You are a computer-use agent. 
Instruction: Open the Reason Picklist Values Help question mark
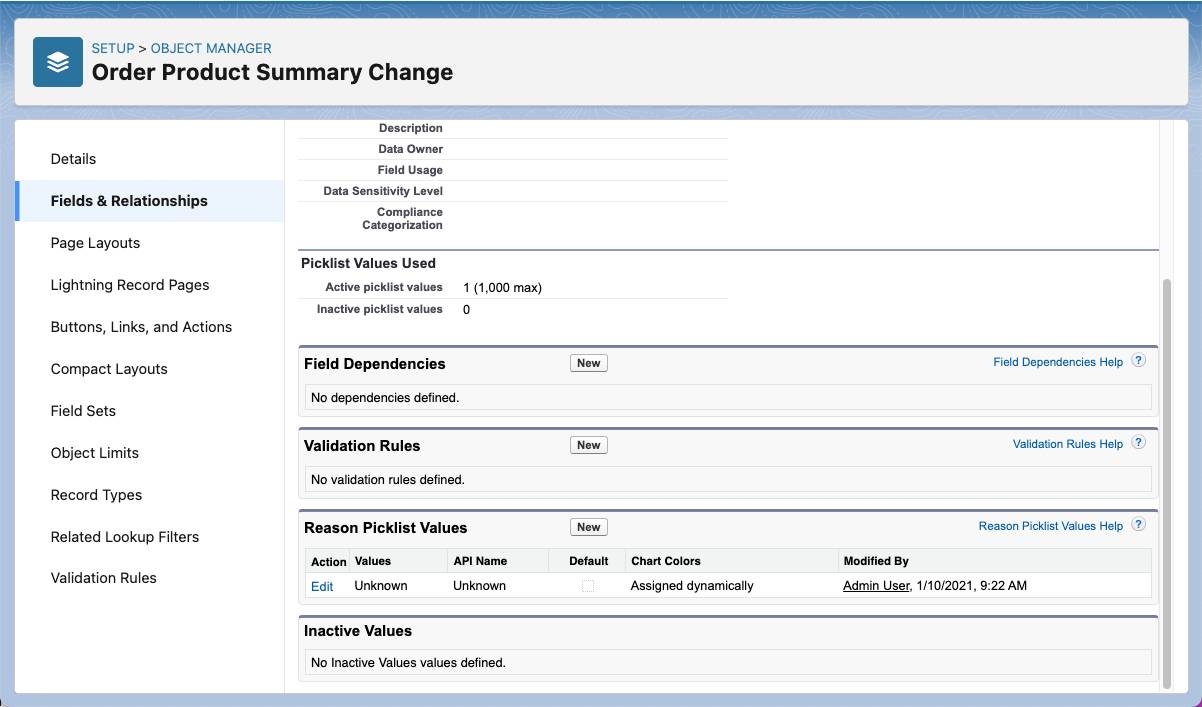(1138, 524)
